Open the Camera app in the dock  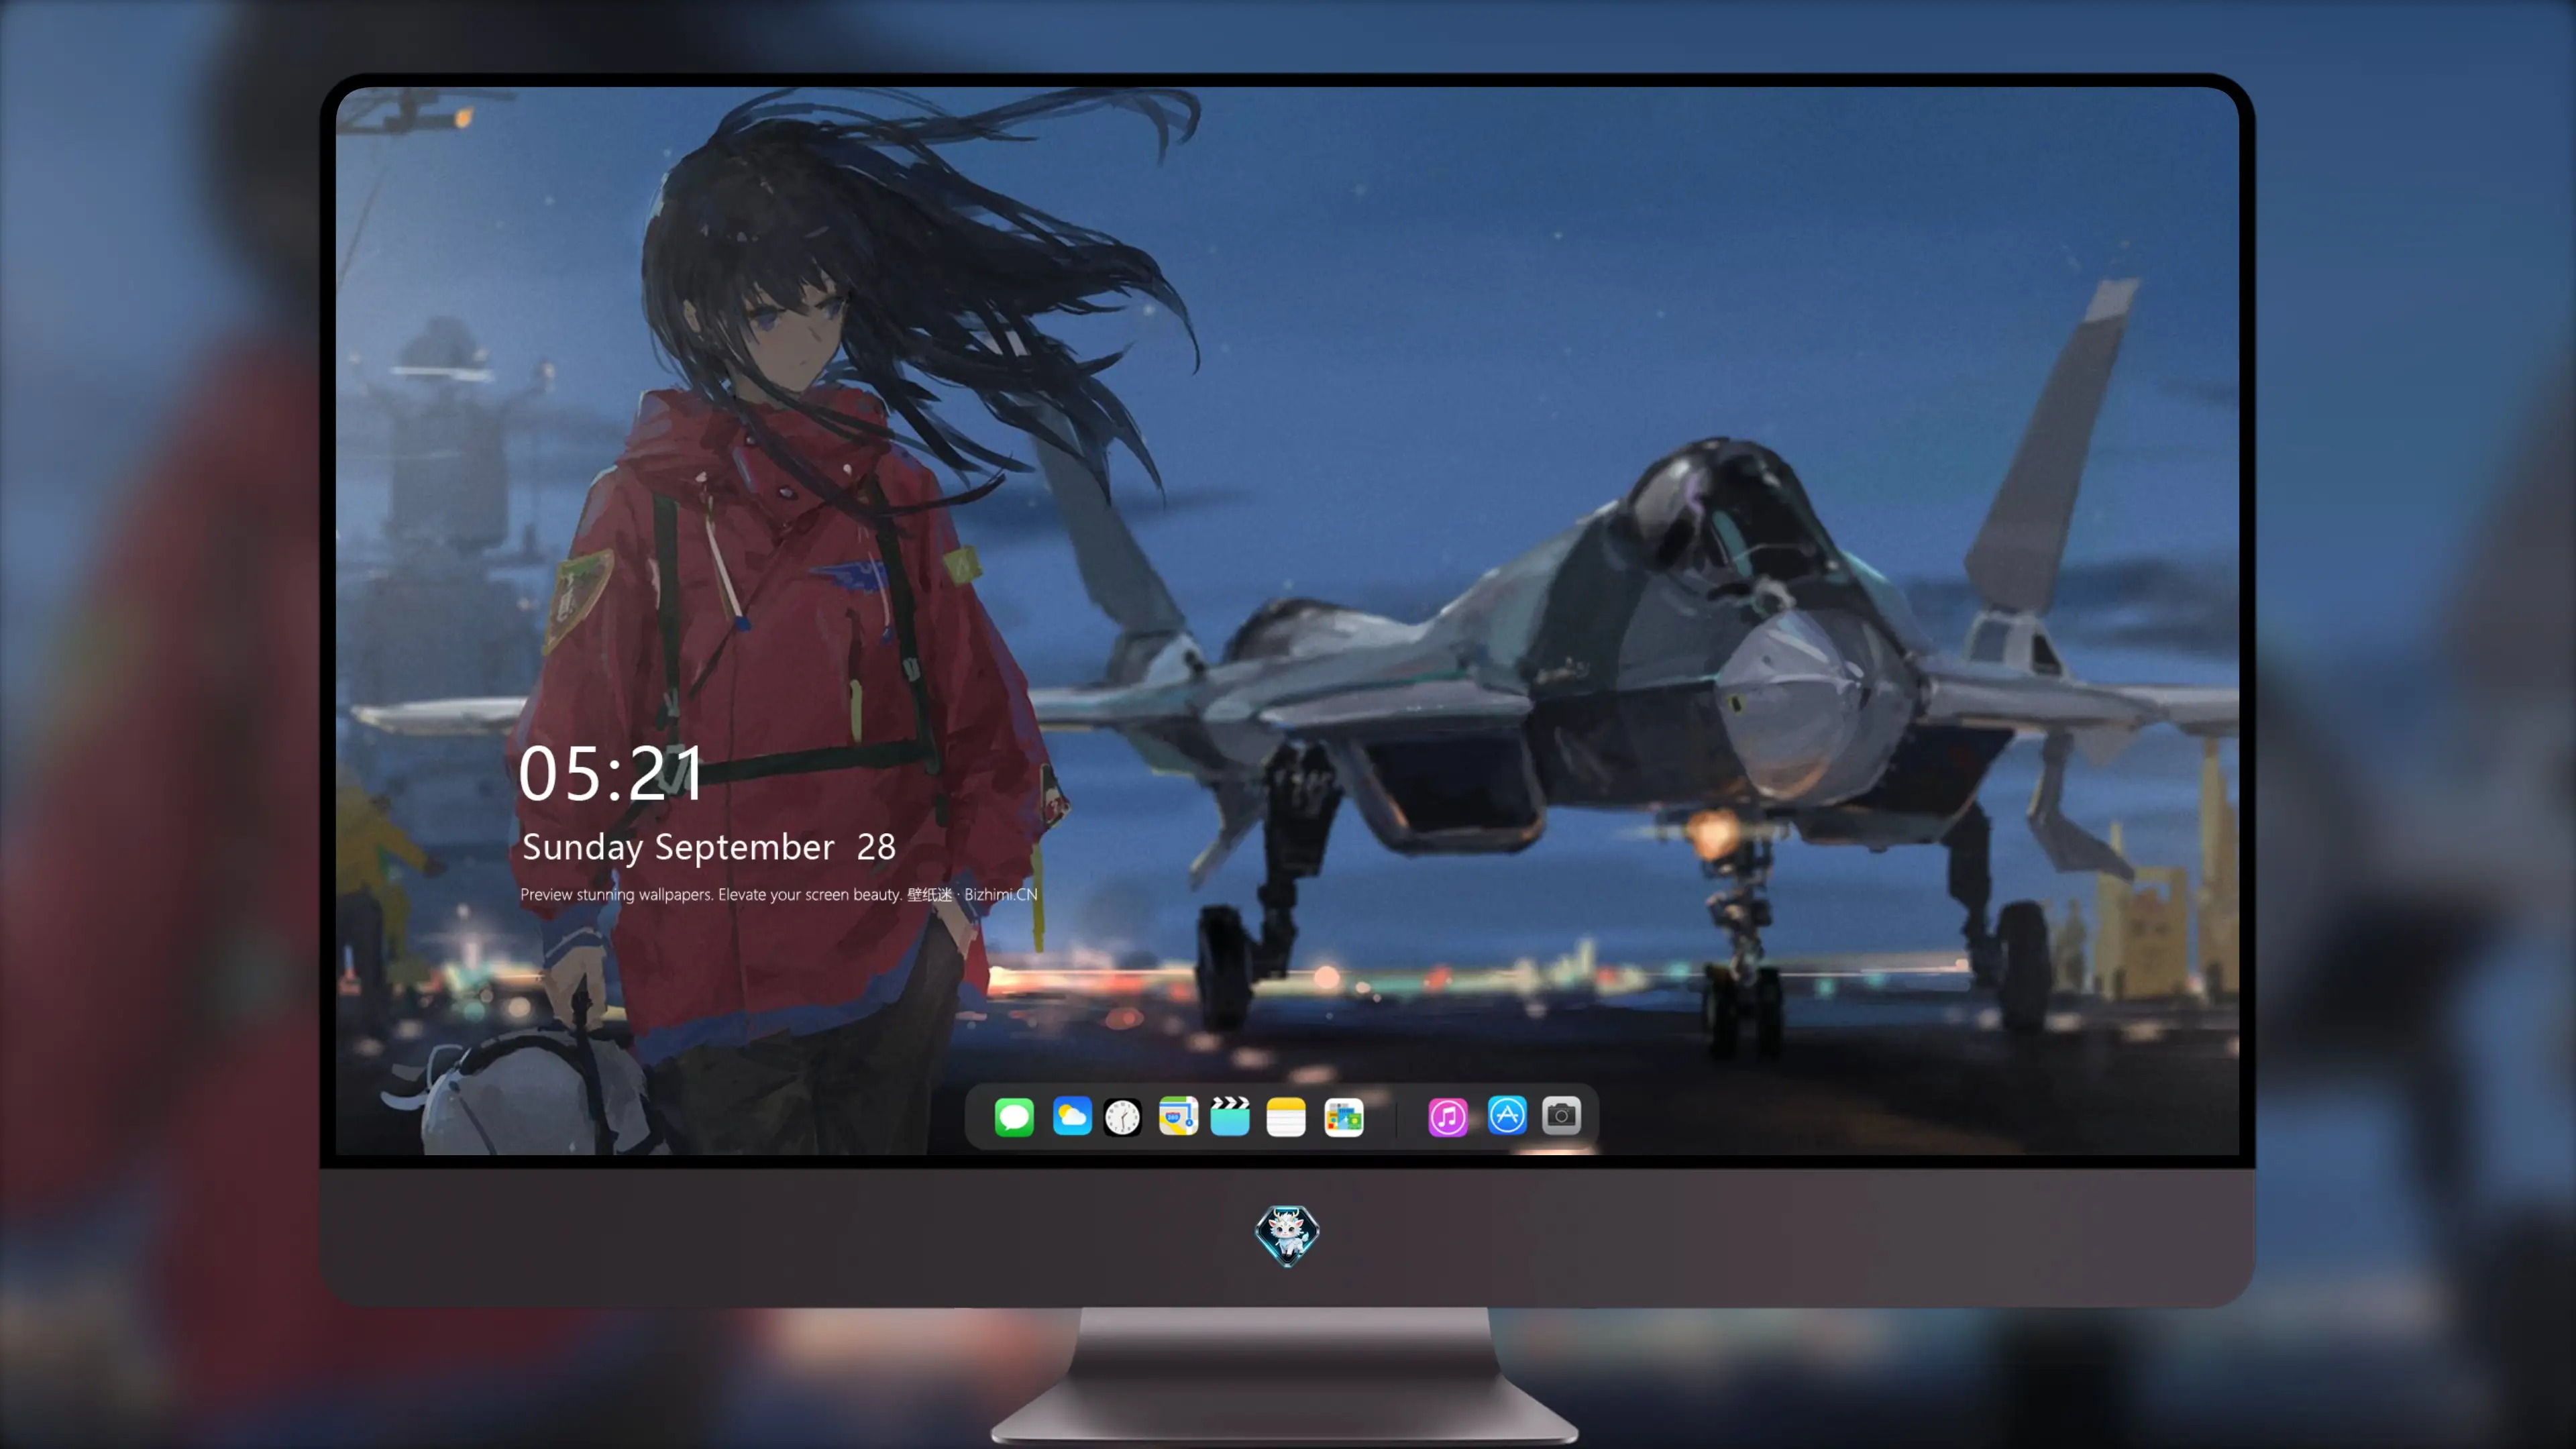tap(1561, 1115)
